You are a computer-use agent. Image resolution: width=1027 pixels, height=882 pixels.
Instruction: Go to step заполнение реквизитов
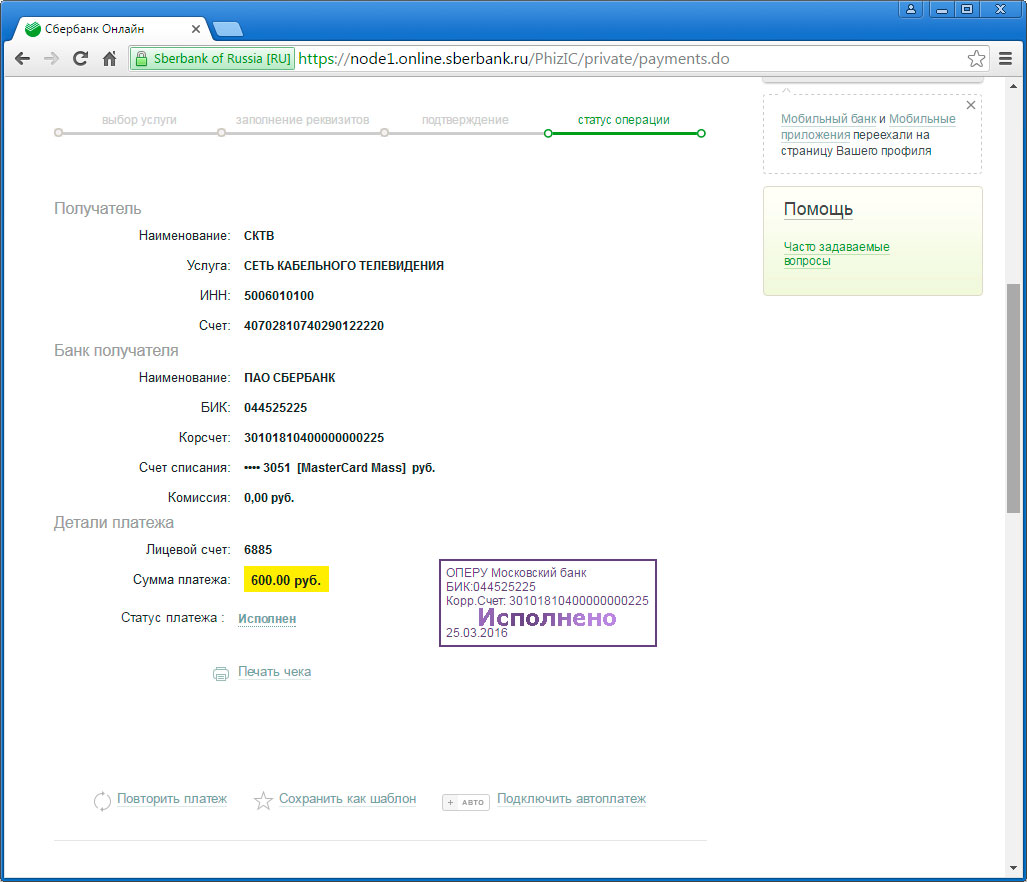[303, 120]
